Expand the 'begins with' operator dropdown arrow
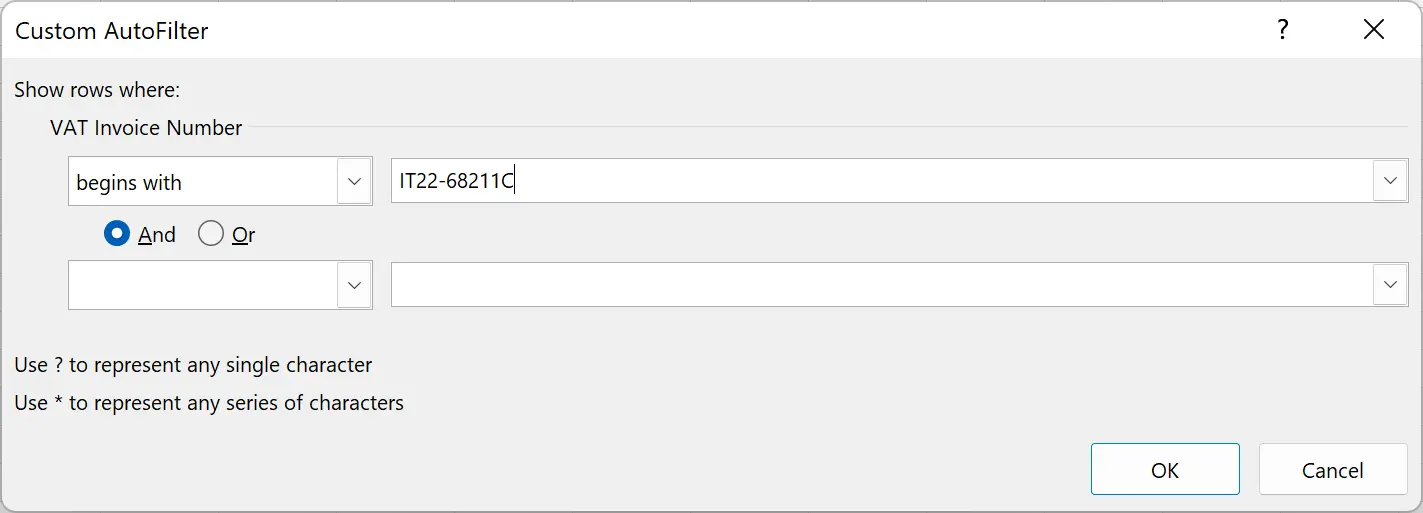Image resolution: width=1423 pixels, height=513 pixels. click(x=354, y=182)
